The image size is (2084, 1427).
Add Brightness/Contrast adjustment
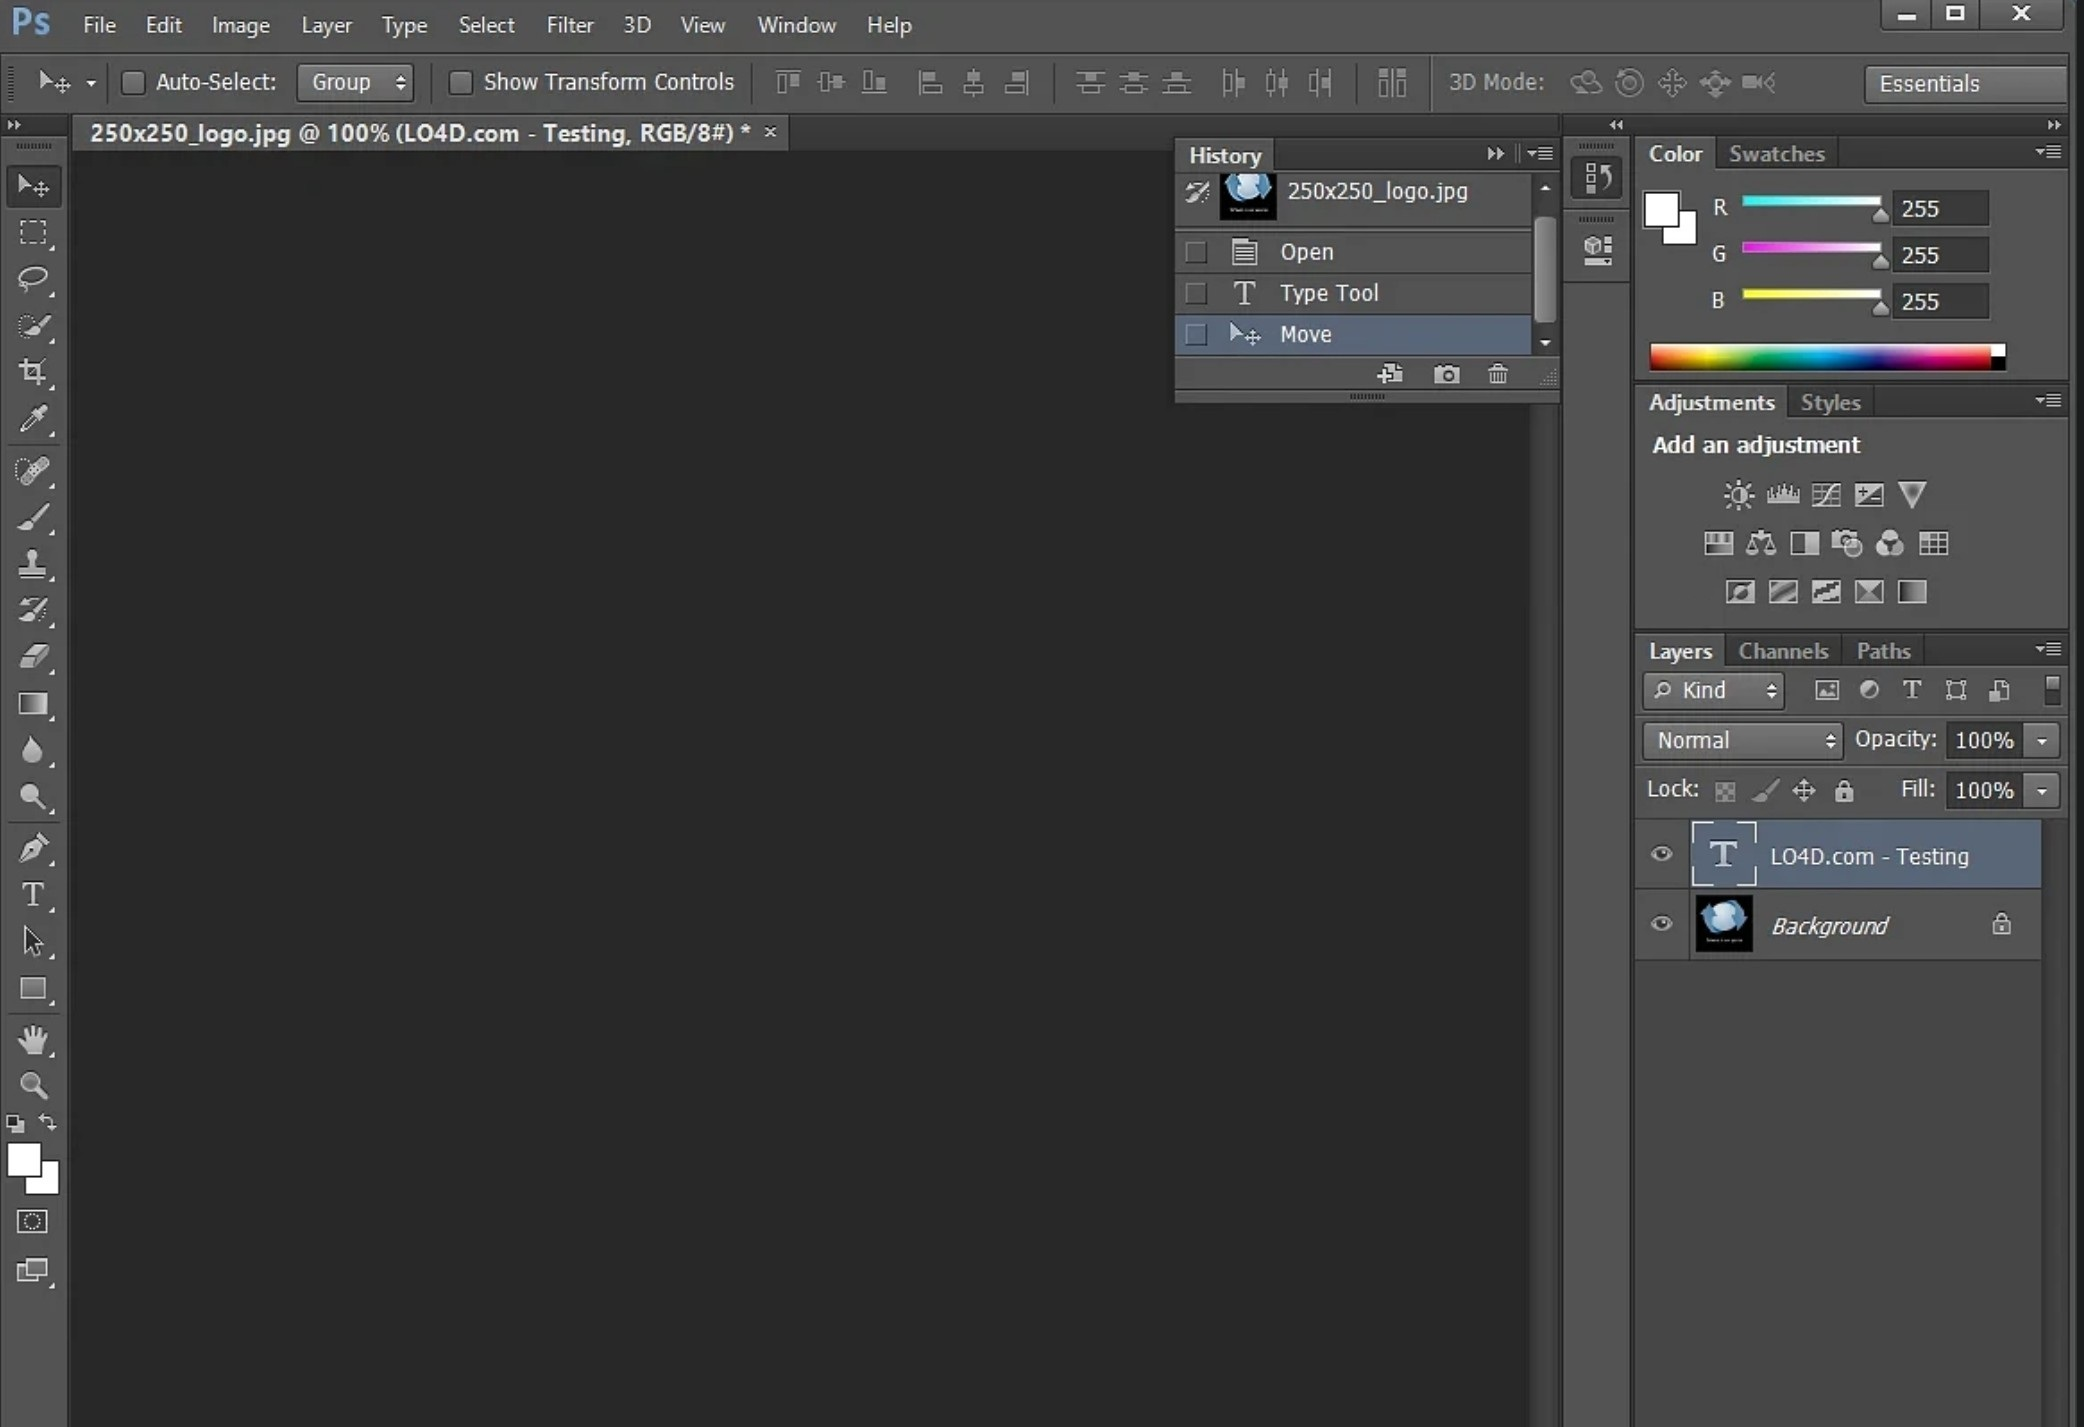coord(1738,494)
